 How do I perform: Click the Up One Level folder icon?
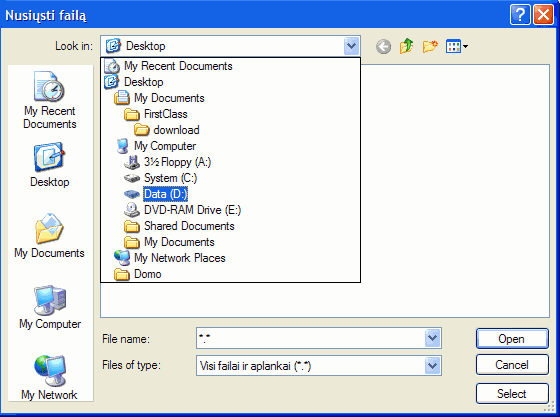coord(406,46)
